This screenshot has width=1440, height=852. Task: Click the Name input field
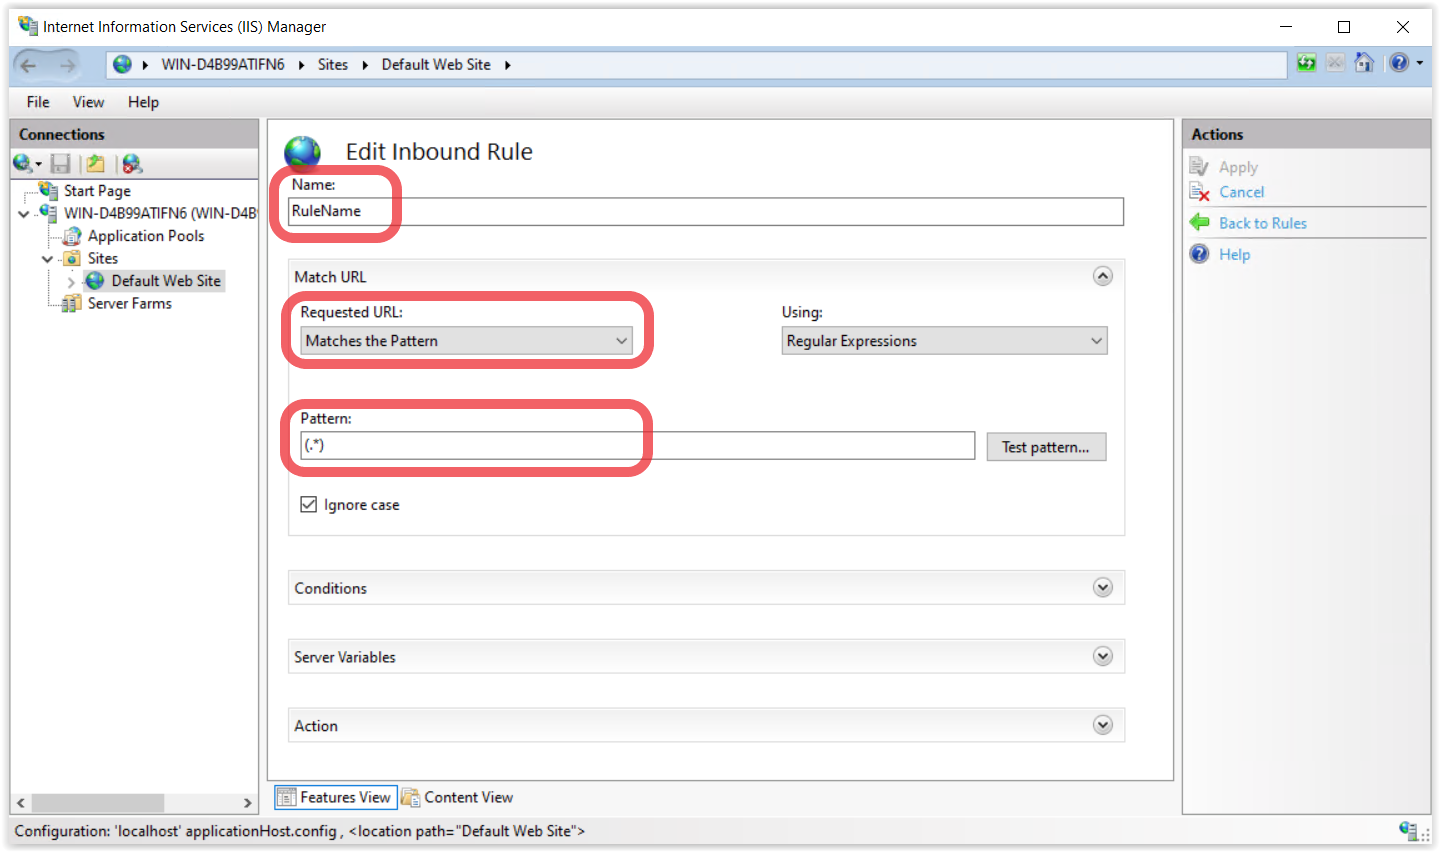706,211
